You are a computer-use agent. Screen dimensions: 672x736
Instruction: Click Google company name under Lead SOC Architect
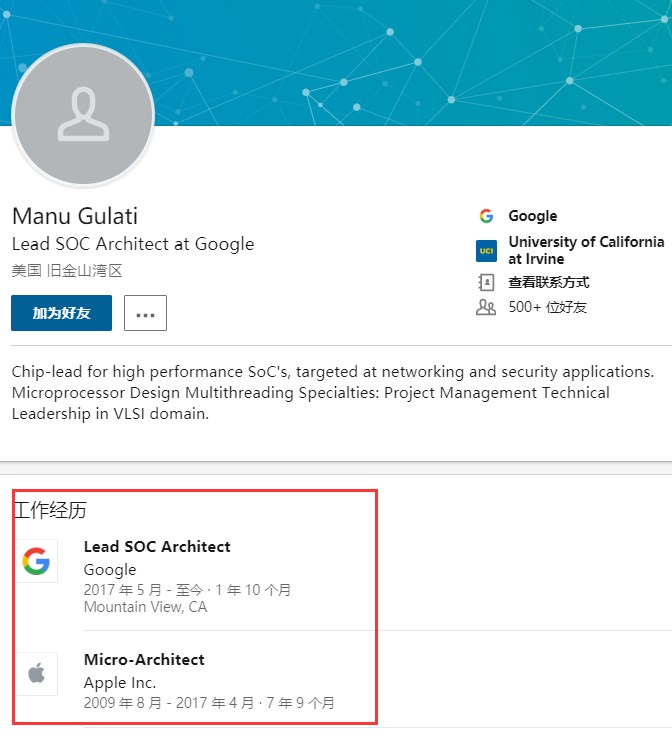[x=110, y=570]
